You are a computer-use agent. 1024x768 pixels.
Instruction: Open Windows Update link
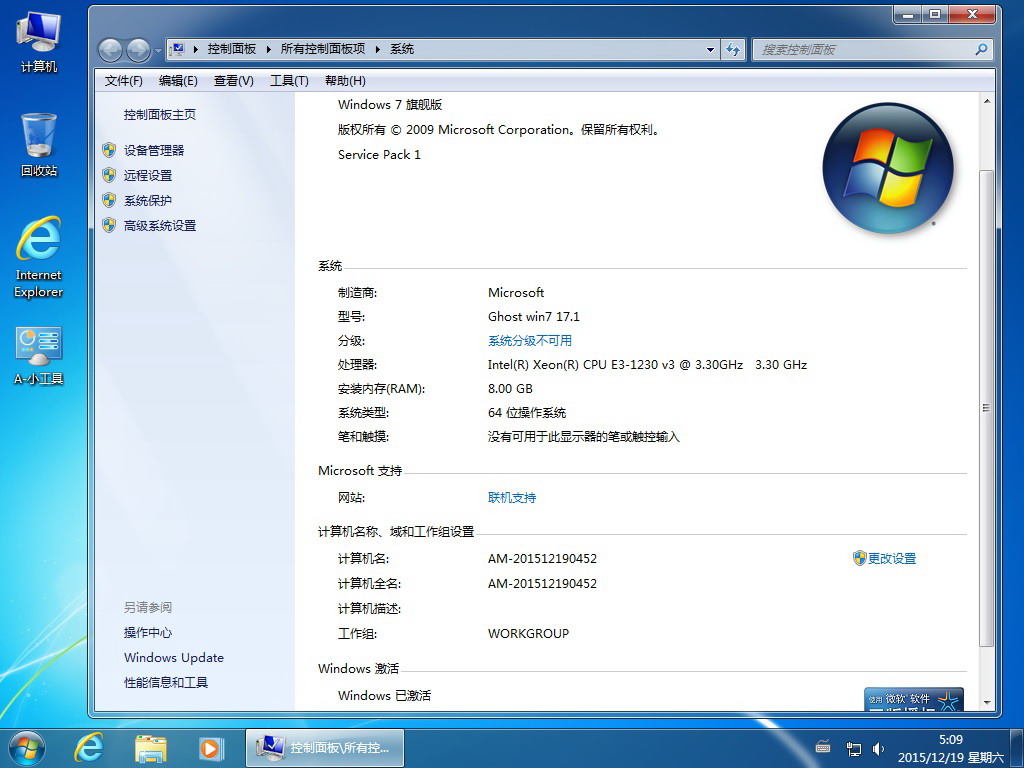[x=174, y=657]
